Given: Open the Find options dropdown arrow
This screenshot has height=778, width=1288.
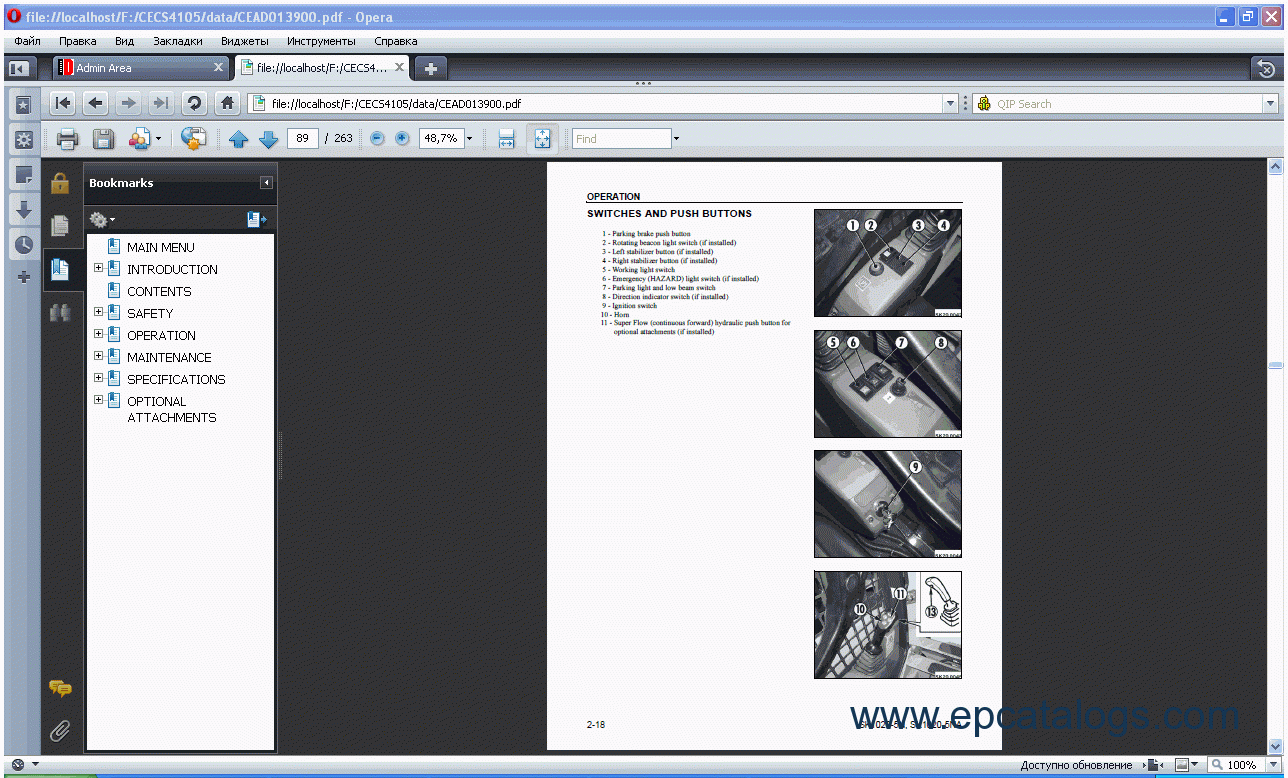Looking at the screenshot, I should 676,139.
